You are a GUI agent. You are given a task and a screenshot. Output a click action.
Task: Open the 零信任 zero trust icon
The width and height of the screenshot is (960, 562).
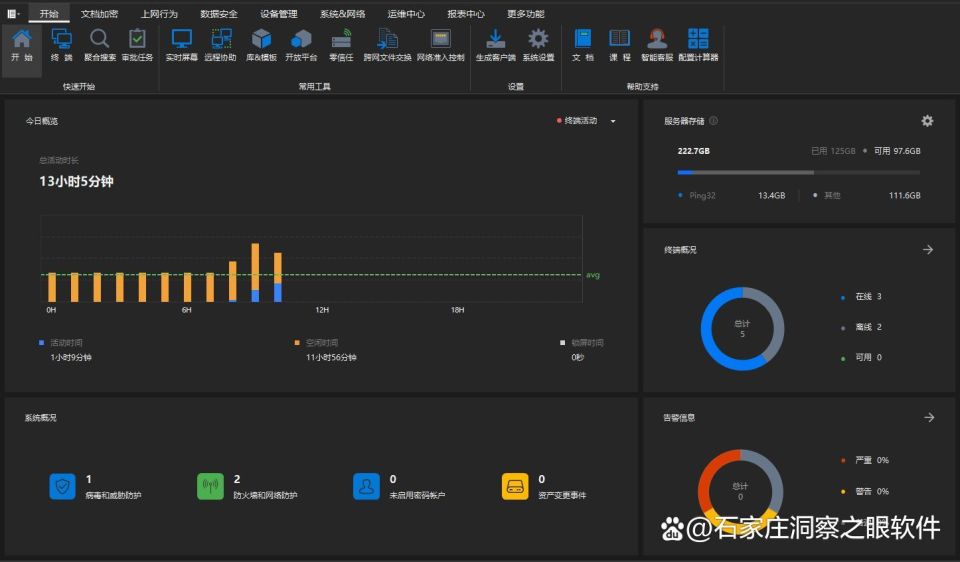[x=342, y=39]
